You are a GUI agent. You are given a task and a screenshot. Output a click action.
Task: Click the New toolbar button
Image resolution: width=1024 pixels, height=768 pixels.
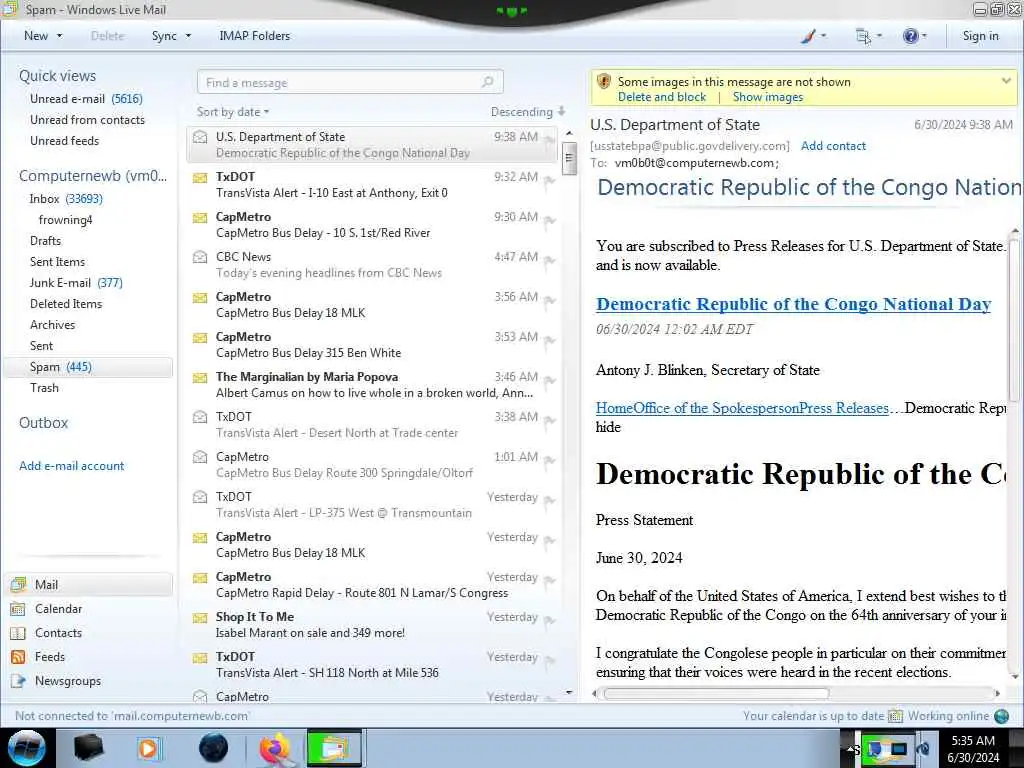pyautogui.click(x=36, y=36)
